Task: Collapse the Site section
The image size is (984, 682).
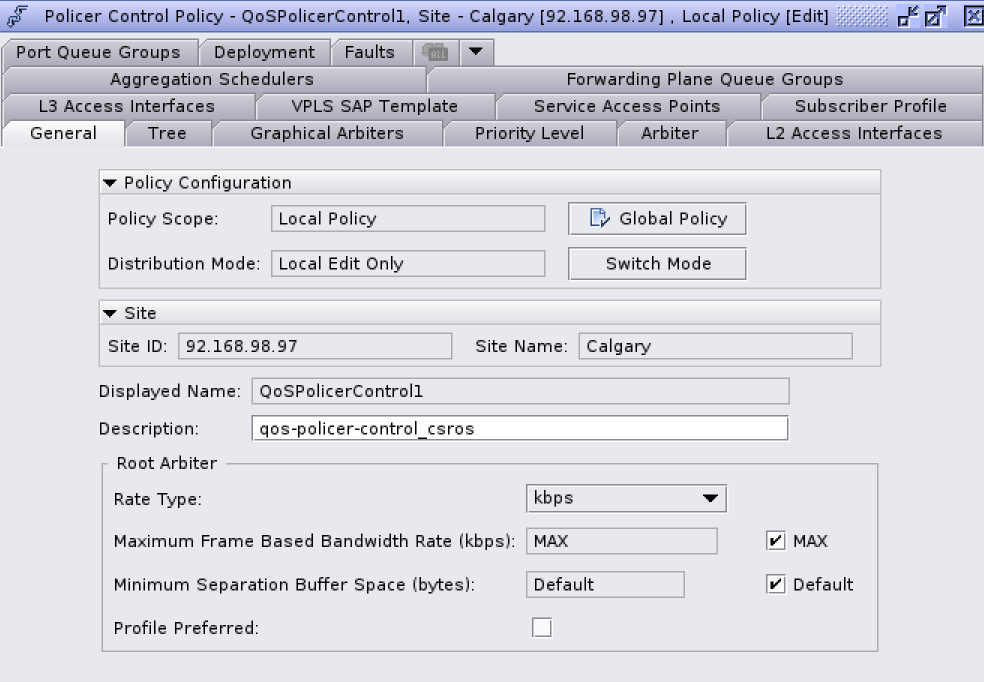Action: tap(110, 313)
